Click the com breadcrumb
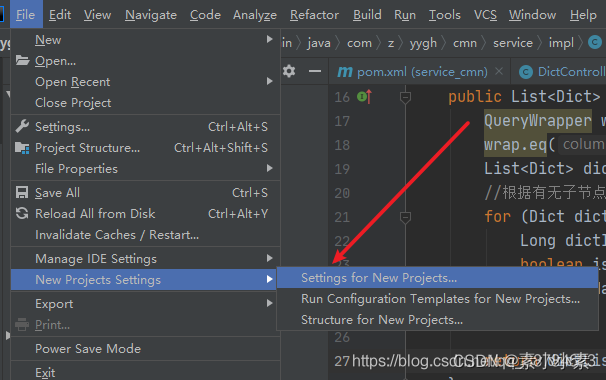Image resolution: width=606 pixels, height=380 pixels. (x=359, y=43)
